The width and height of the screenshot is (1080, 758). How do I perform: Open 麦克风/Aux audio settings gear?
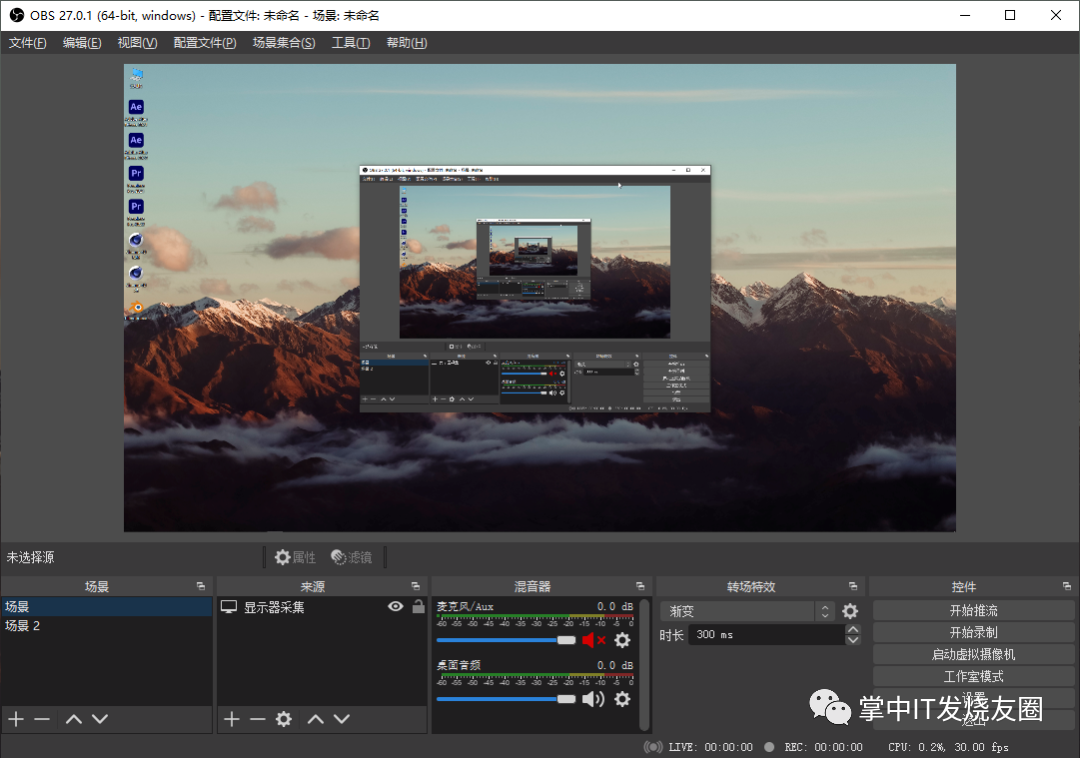pyautogui.click(x=622, y=640)
